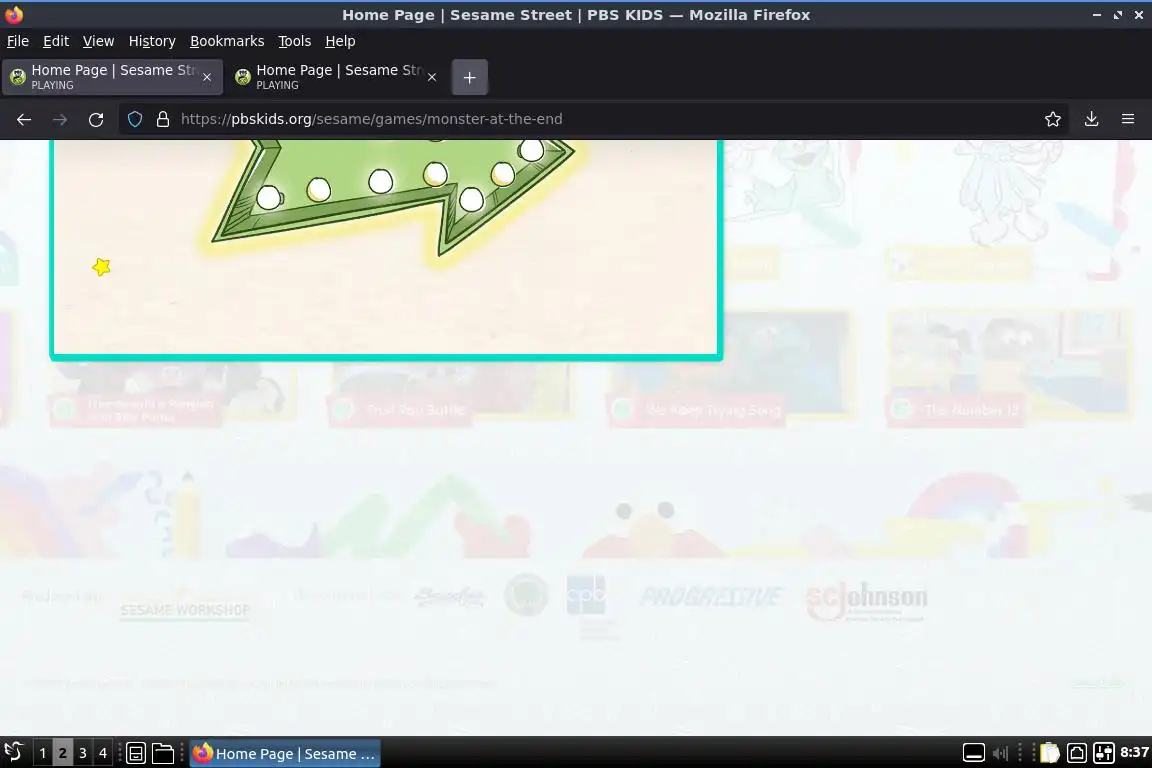The height and width of the screenshot is (768, 1152).
Task: Open the clipboard manager tray icon
Action: point(1050,753)
